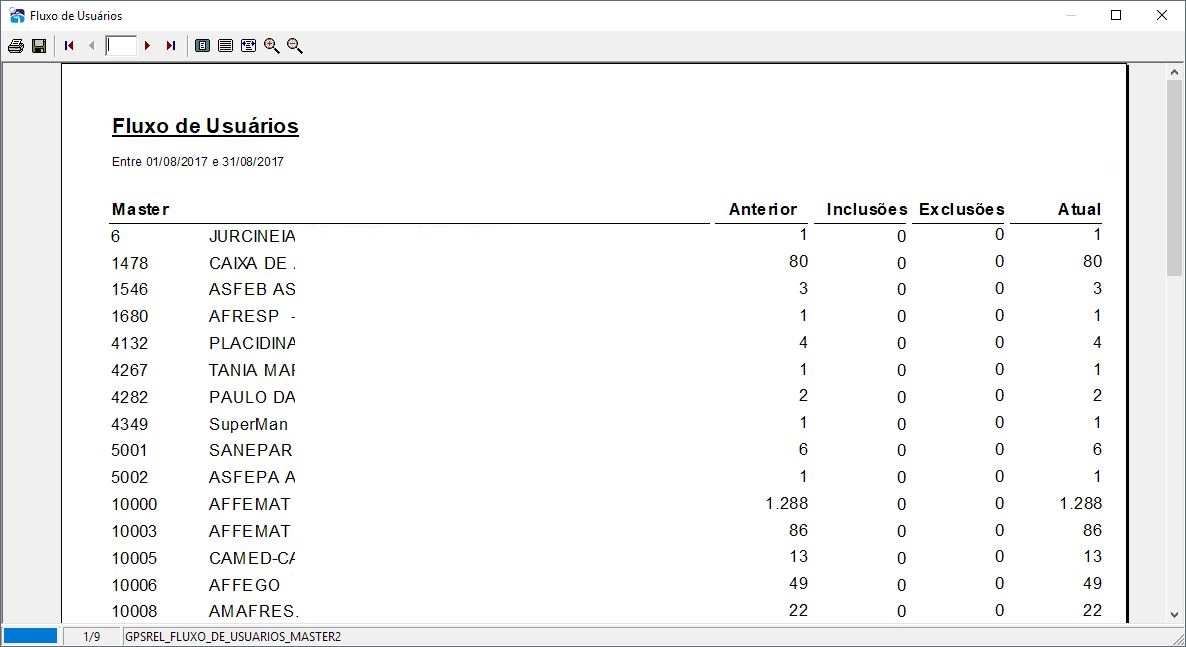Viewport: 1186px width, 647px height.
Task: Save the report with the floppy disk icon
Action: point(39,46)
